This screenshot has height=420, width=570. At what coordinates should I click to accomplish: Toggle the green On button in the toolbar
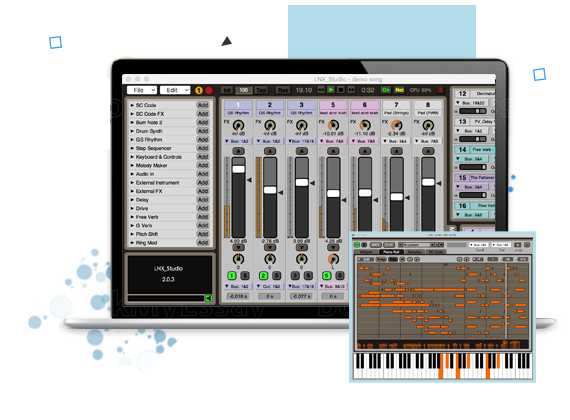coord(386,90)
